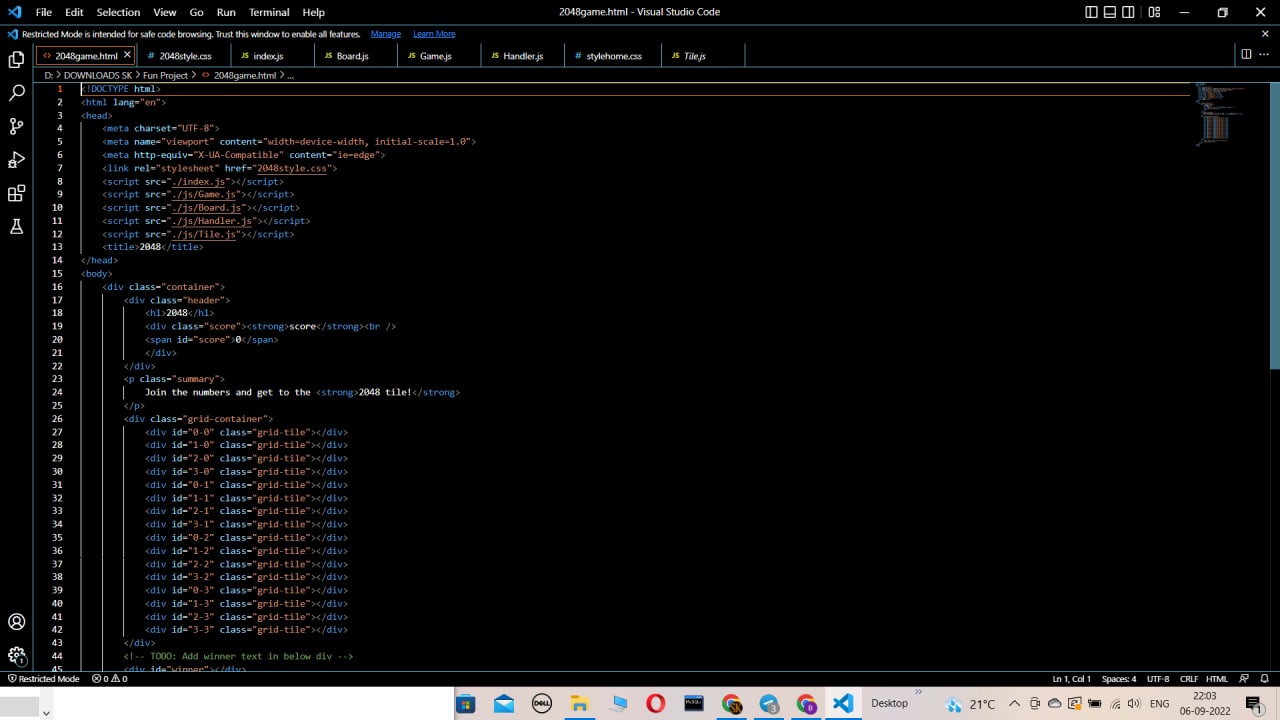Viewport: 1280px width, 720px height.
Task: Open the Manage gear icon
Action: 16,656
